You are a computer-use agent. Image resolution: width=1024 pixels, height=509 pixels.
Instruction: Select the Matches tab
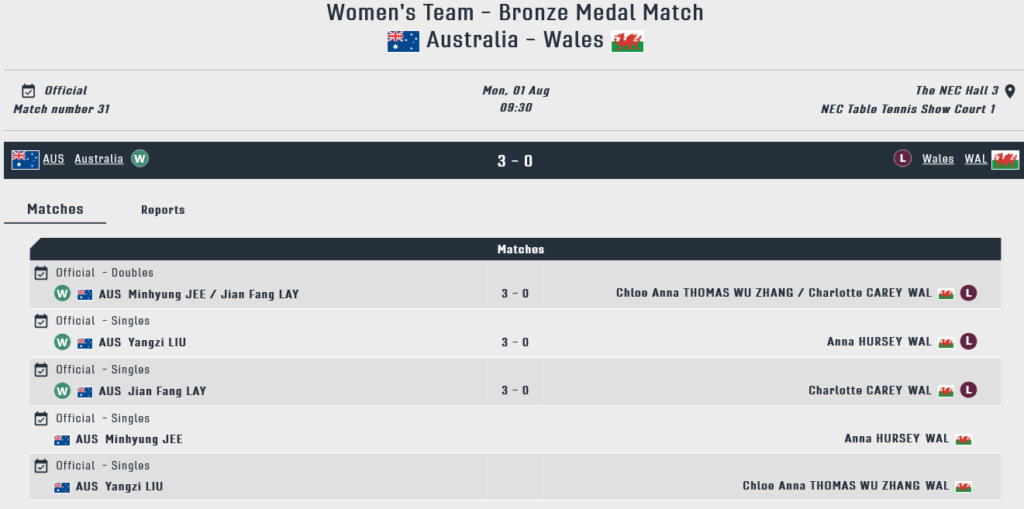[55, 210]
